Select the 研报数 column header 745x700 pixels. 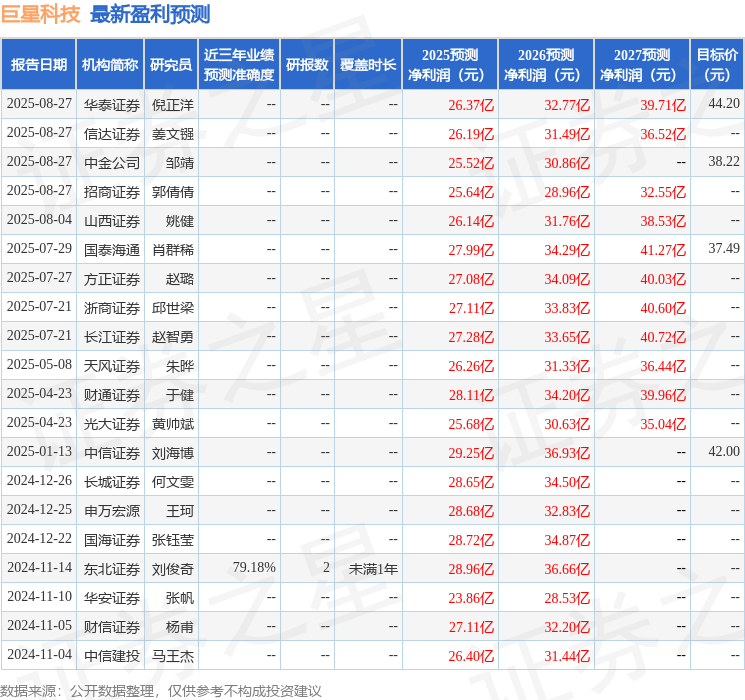[307, 65]
